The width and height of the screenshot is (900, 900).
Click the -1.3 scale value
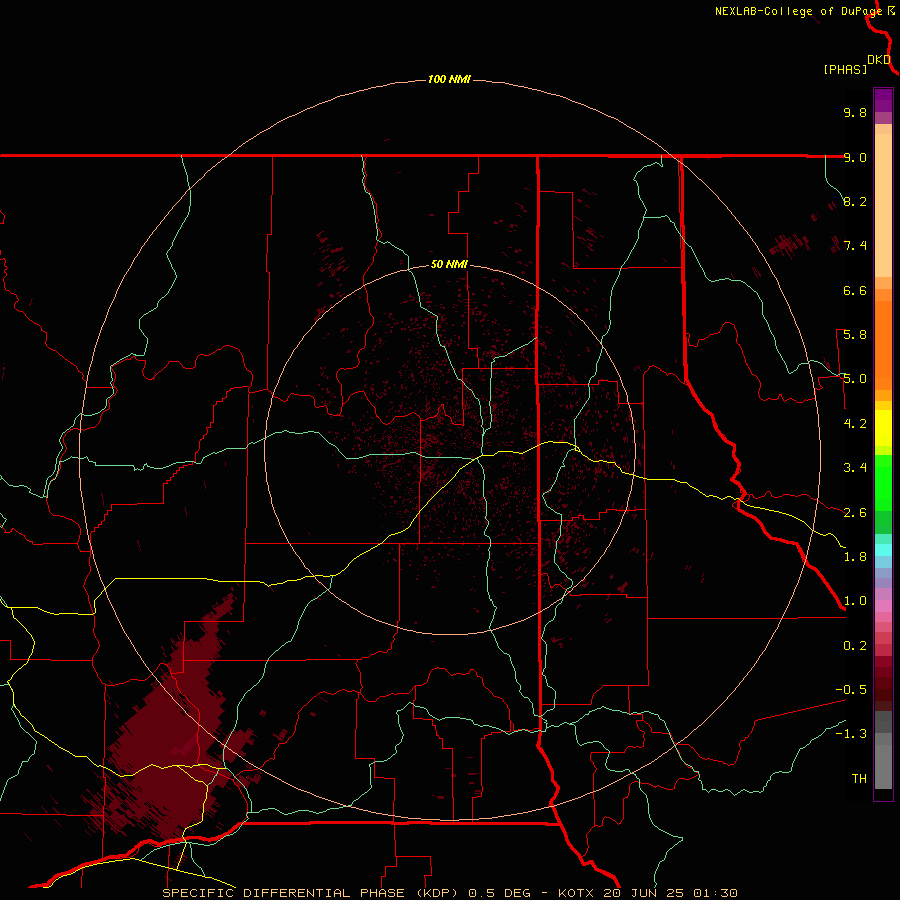851,734
